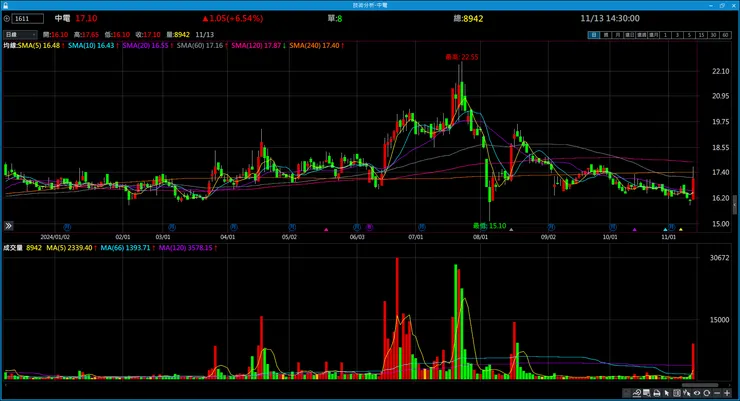Viewport: 740px width, 401px height.
Task: Toggle the eye visibility icon in bottom toolbar
Action: [697, 393]
